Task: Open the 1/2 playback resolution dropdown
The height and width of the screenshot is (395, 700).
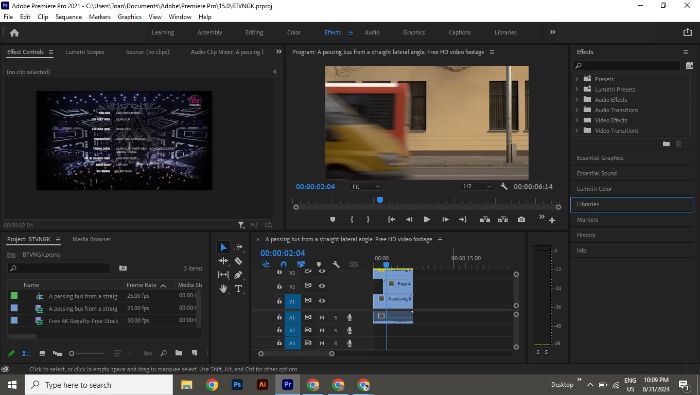Action: coord(477,187)
